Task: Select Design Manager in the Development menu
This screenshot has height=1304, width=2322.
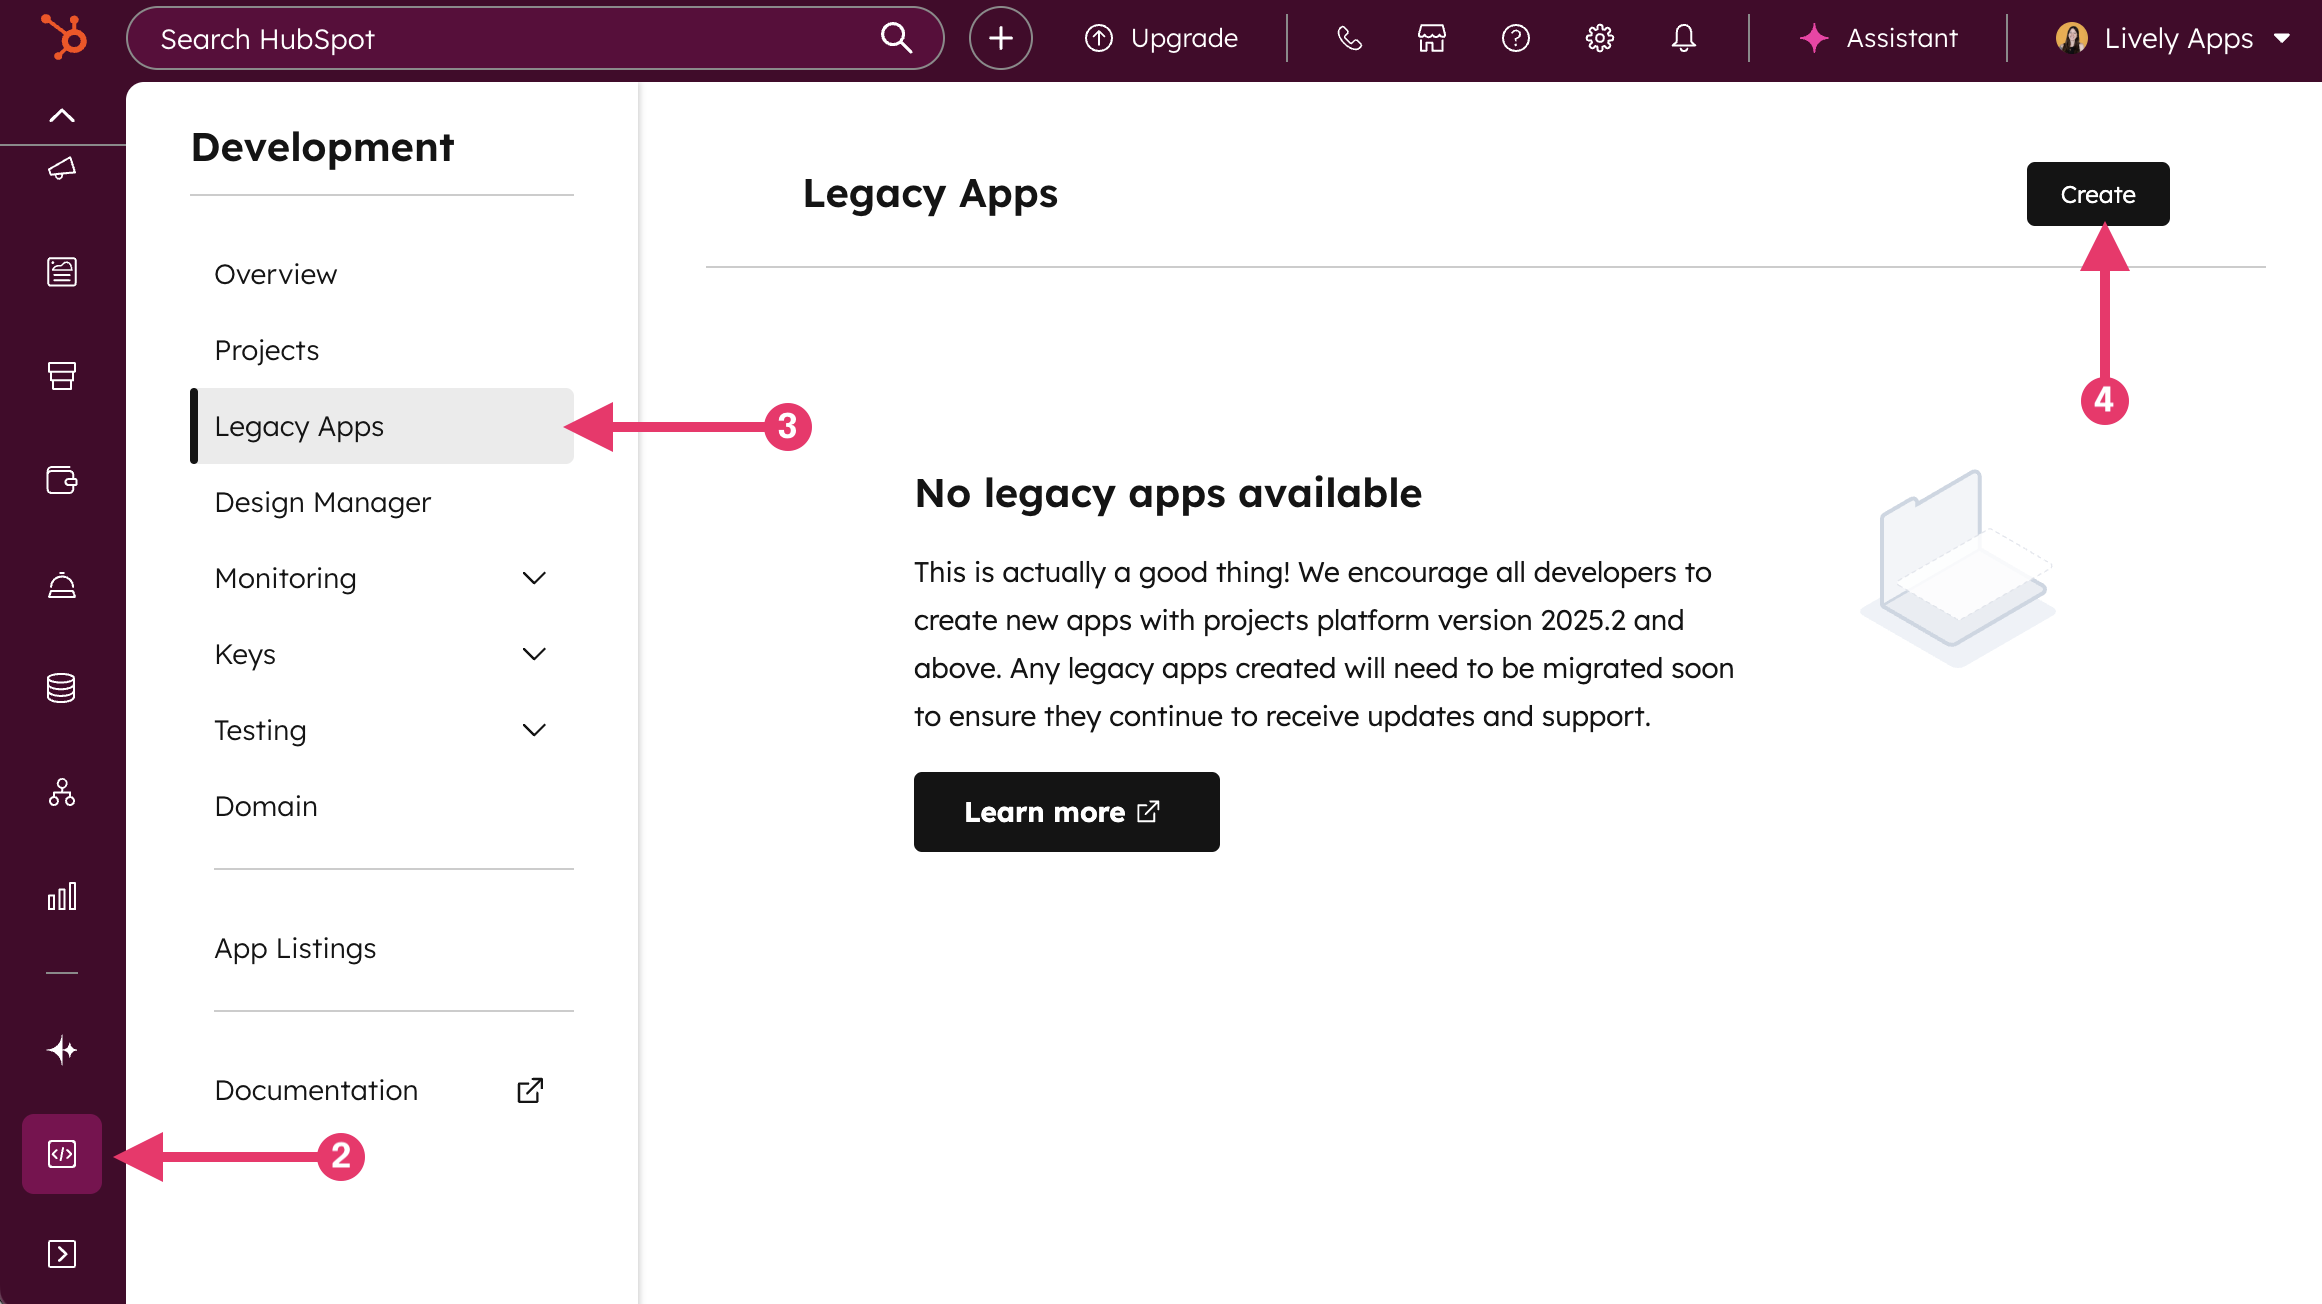Action: pyautogui.click(x=322, y=502)
